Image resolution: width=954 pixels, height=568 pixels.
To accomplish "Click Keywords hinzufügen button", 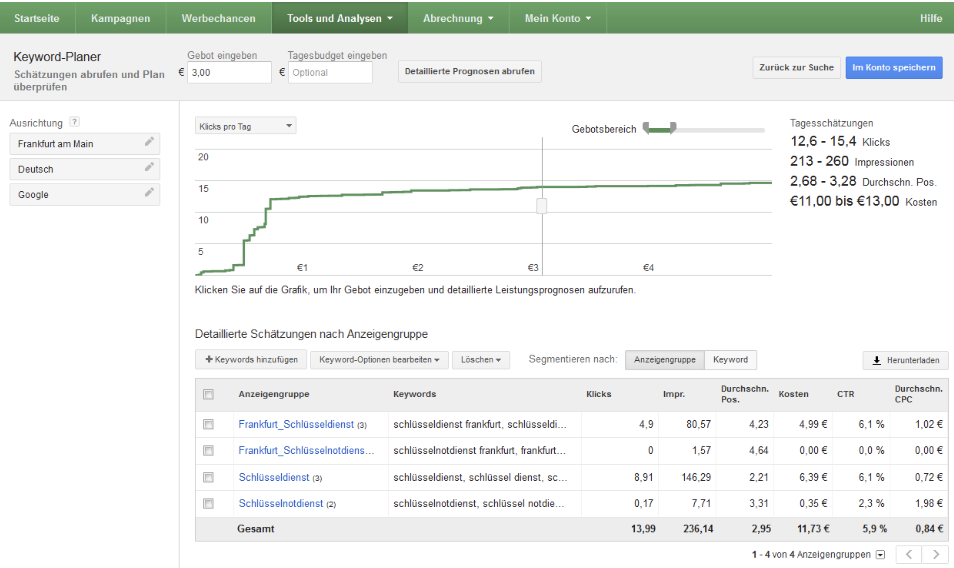I will click(x=251, y=359).
